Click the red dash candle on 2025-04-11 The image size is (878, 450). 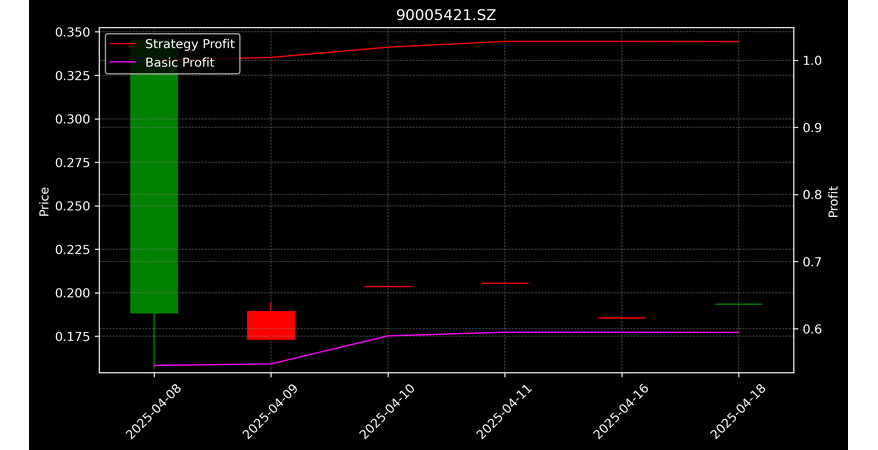pyautogui.click(x=505, y=283)
